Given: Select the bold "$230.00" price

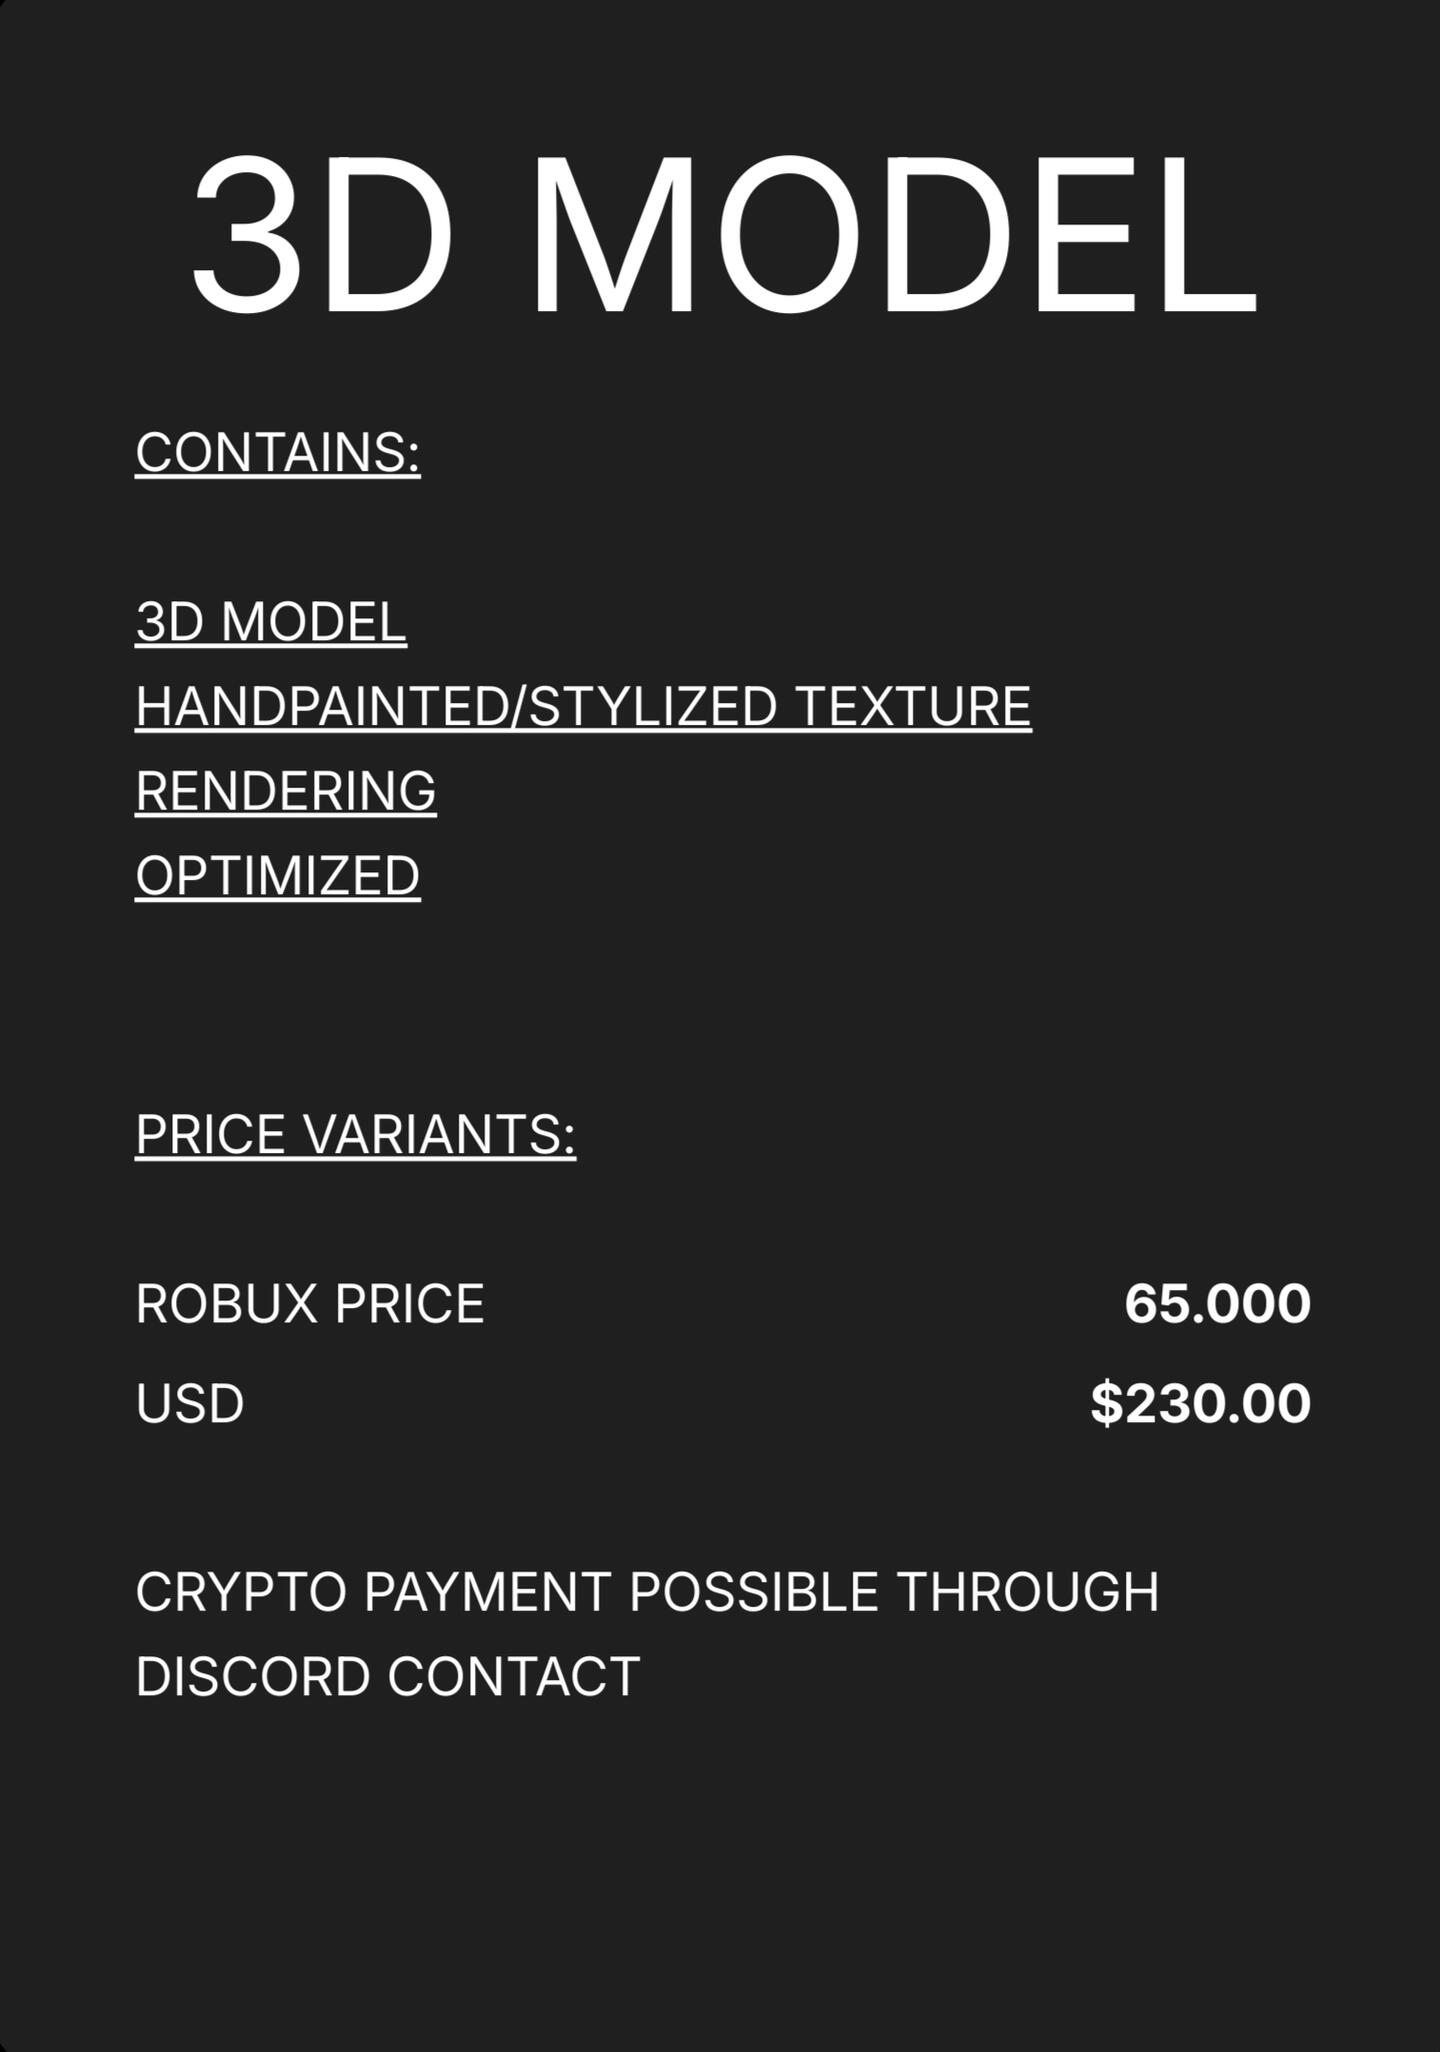Looking at the screenshot, I should 1200,1403.
